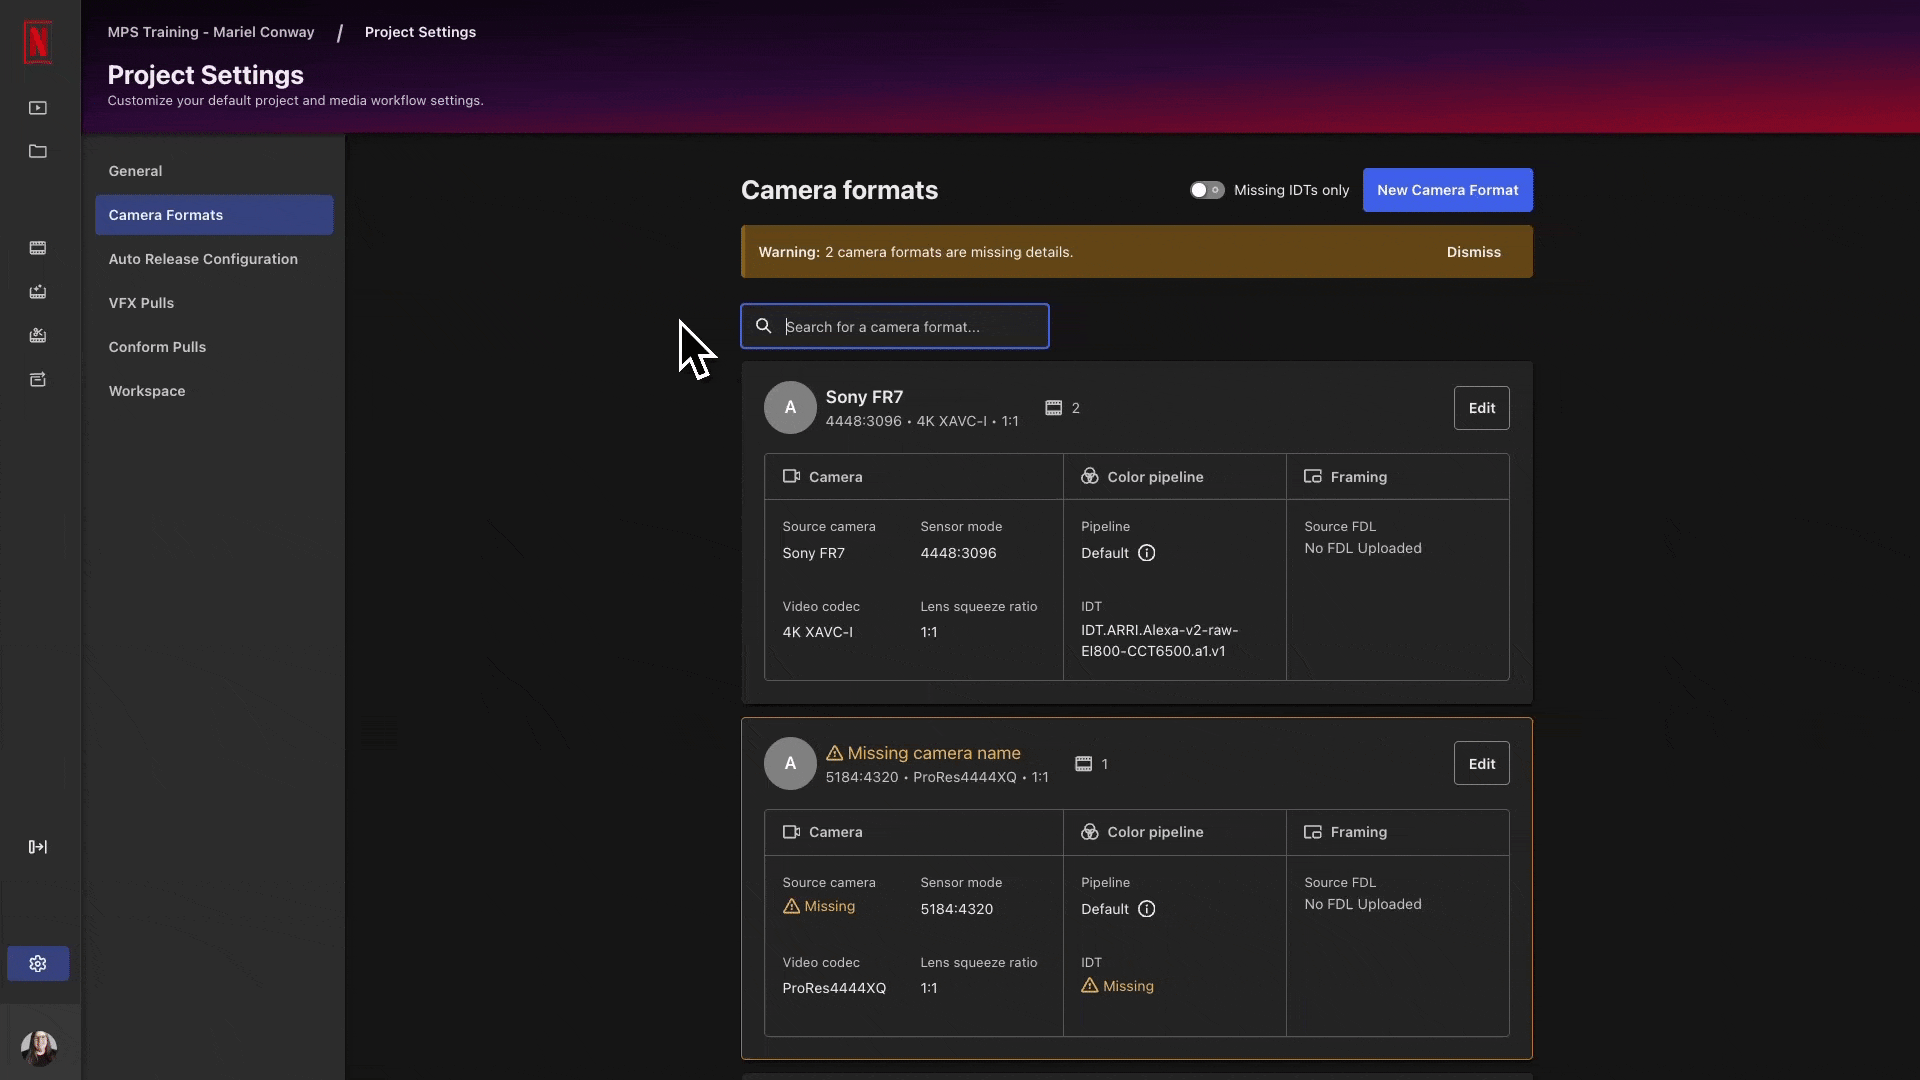Click the Project Settings breadcrumb
The width and height of the screenshot is (1920, 1080).
coord(420,32)
